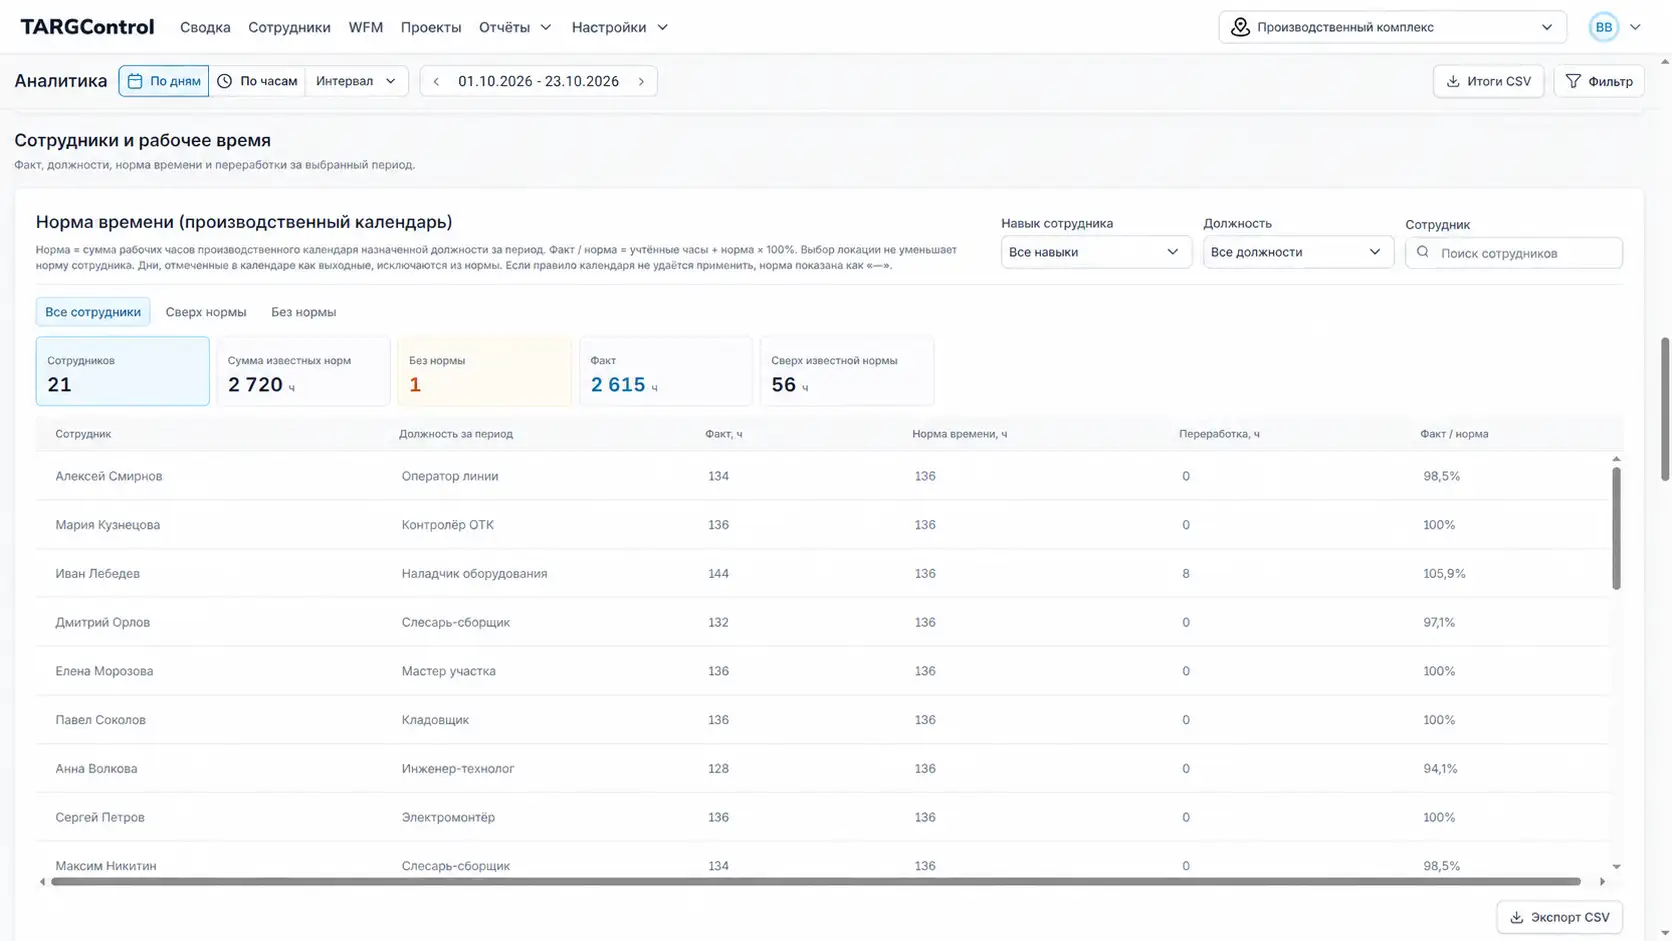The width and height of the screenshot is (1672, 941).
Task: Open the Проекты menu item
Action: (x=431, y=27)
